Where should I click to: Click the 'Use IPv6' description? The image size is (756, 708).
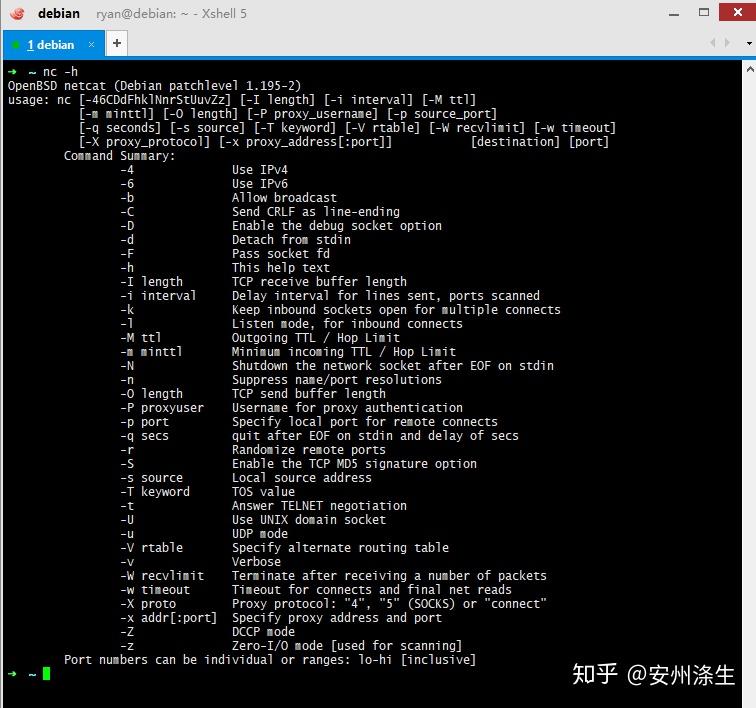click(260, 184)
